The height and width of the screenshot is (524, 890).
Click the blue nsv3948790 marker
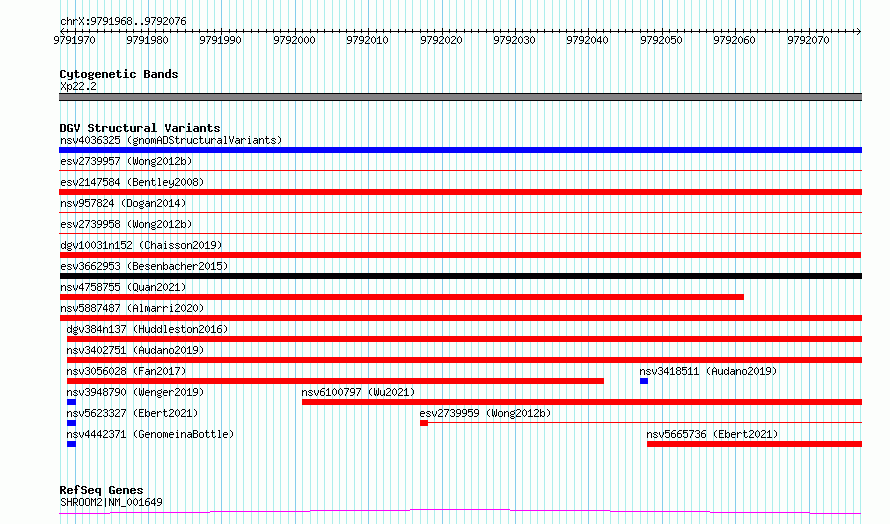(71, 402)
